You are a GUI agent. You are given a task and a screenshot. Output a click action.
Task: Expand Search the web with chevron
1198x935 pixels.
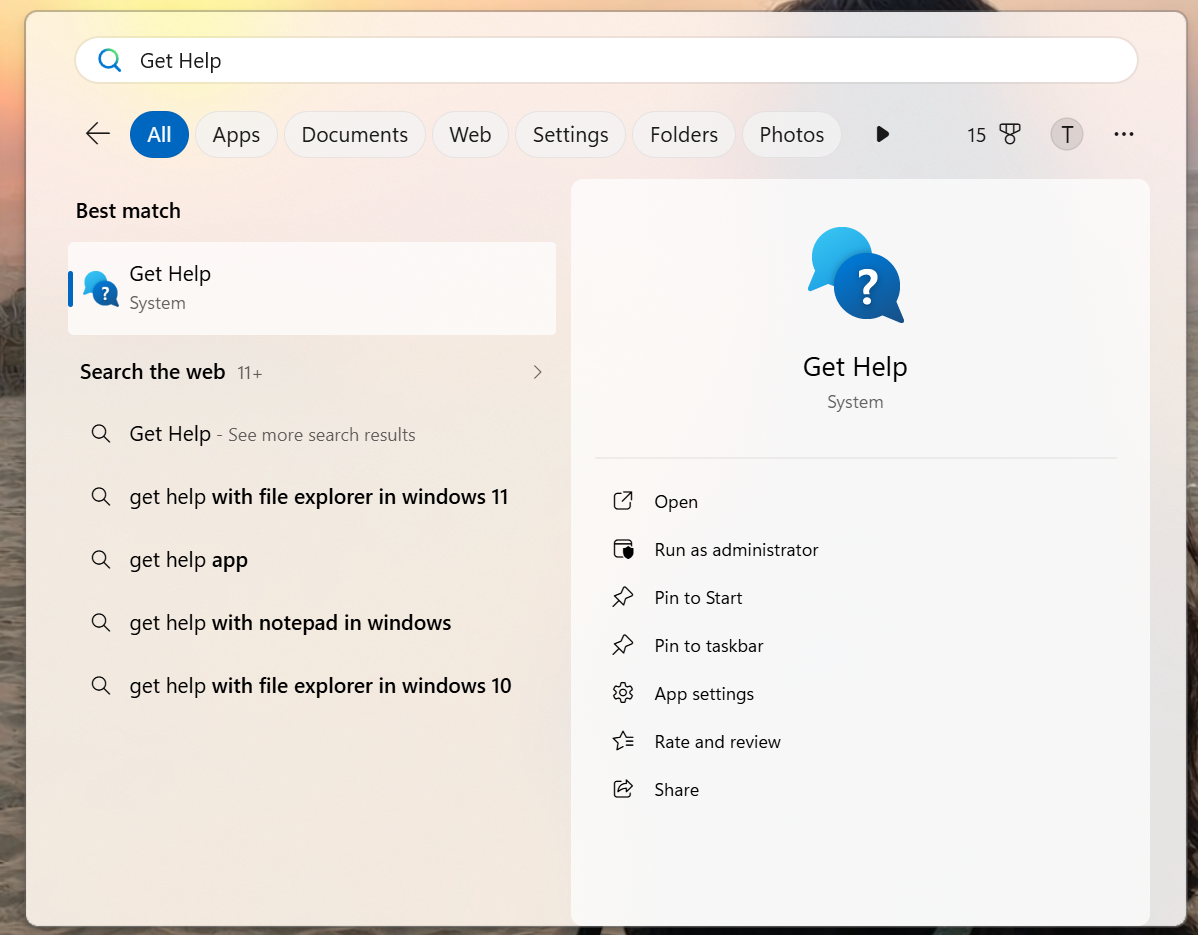tap(537, 372)
